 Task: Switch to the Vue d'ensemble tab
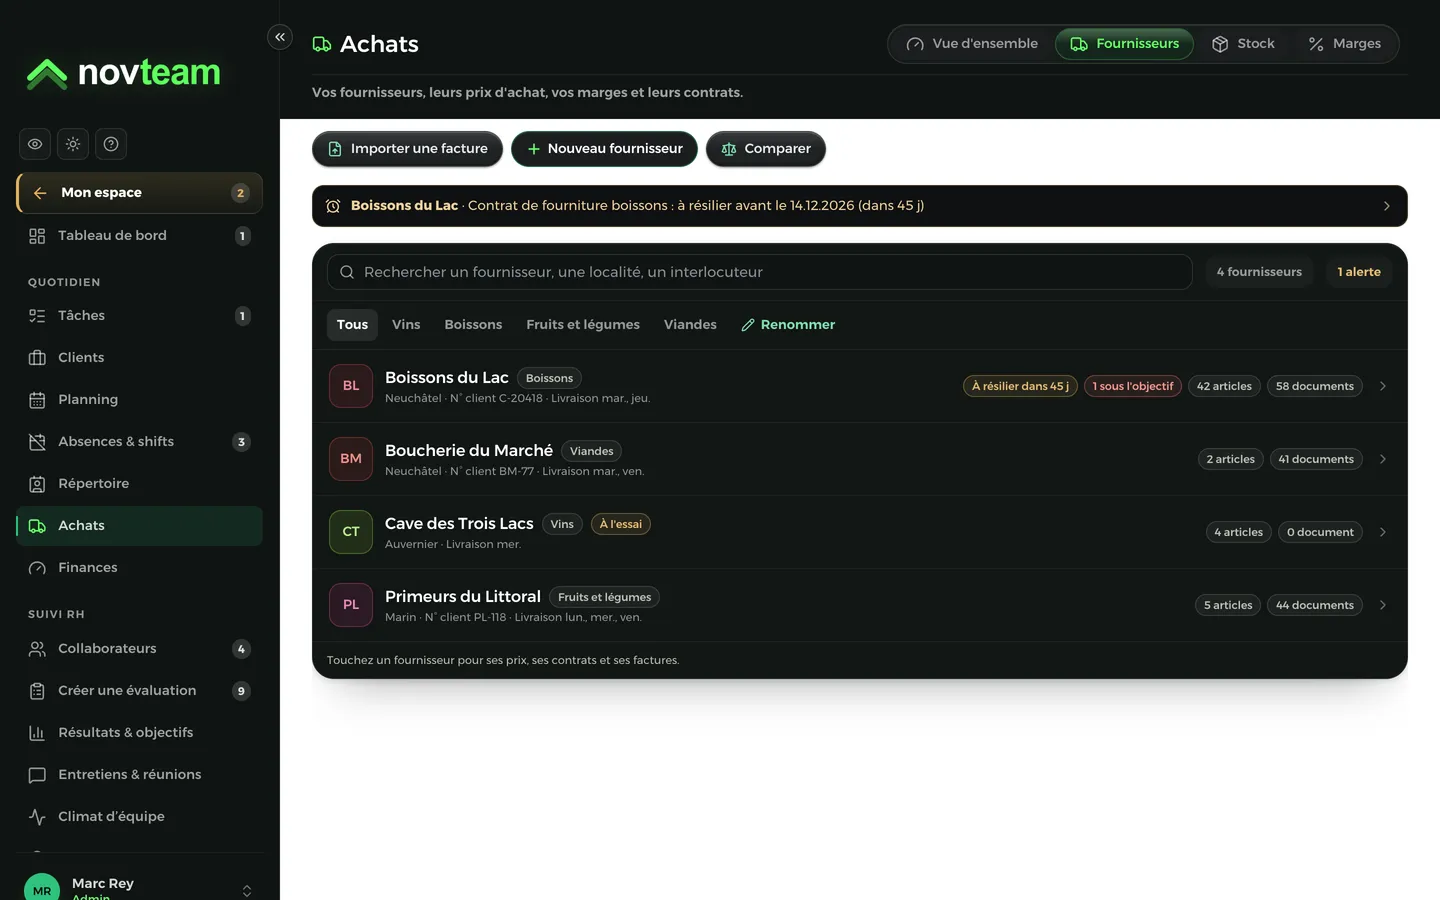(x=972, y=44)
